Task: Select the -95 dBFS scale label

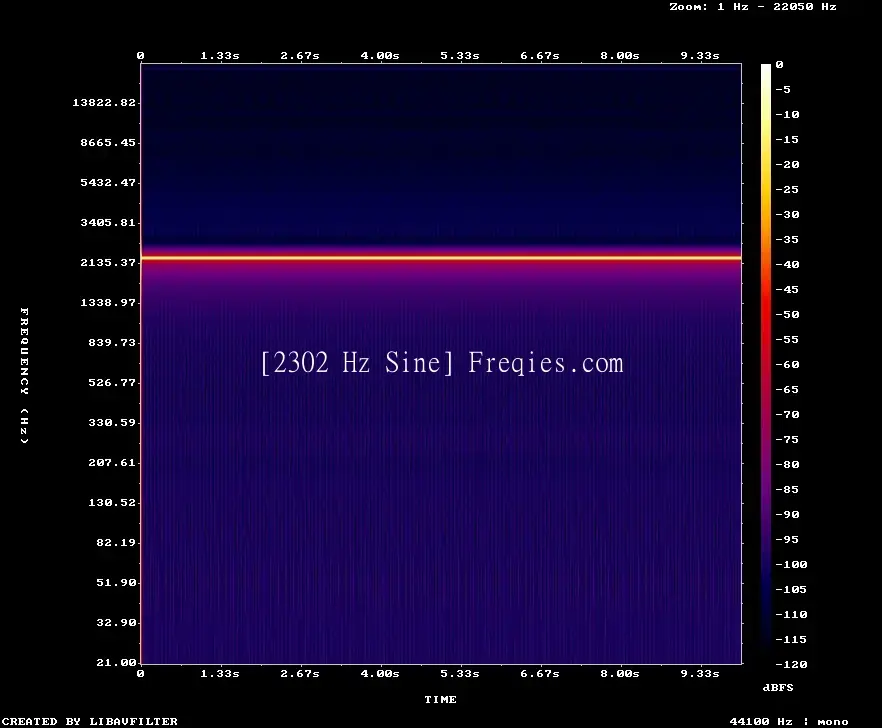Action: coord(787,539)
